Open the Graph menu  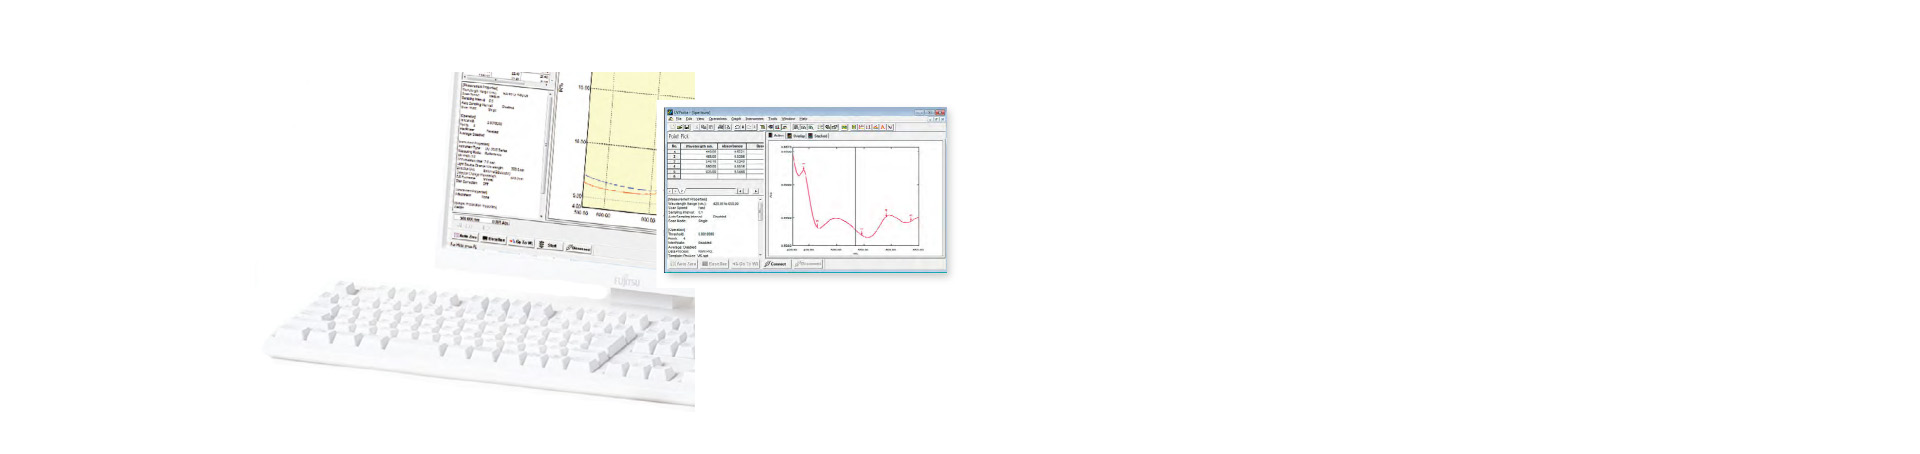tap(737, 119)
